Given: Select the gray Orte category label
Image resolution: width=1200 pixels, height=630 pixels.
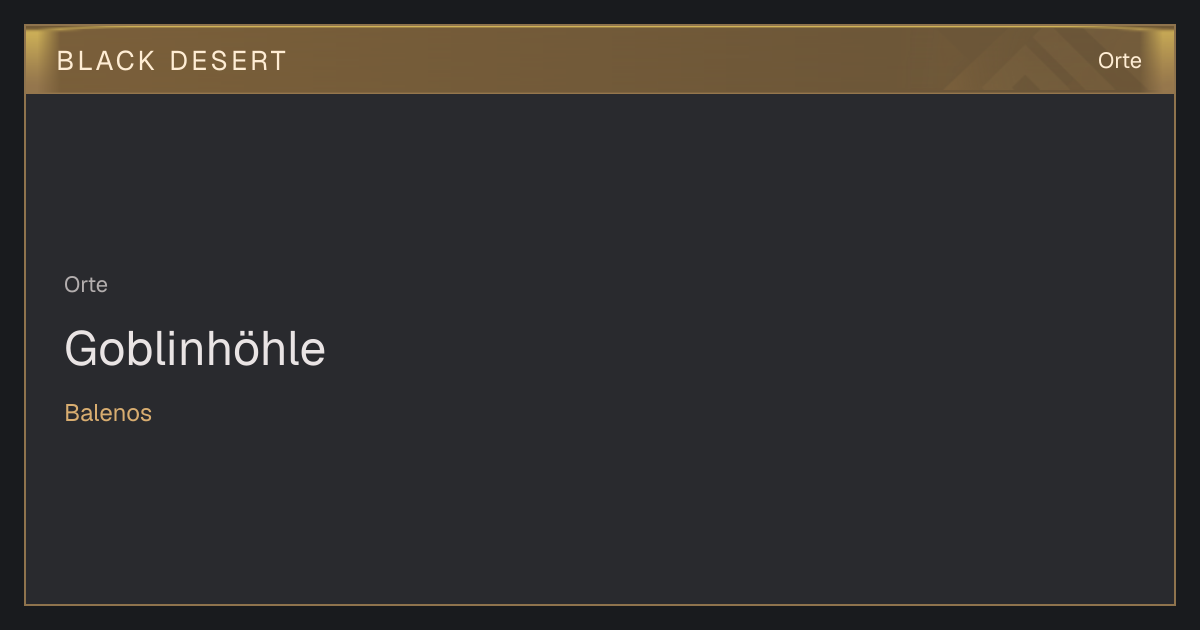Looking at the screenshot, I should (x=86, y=285).
